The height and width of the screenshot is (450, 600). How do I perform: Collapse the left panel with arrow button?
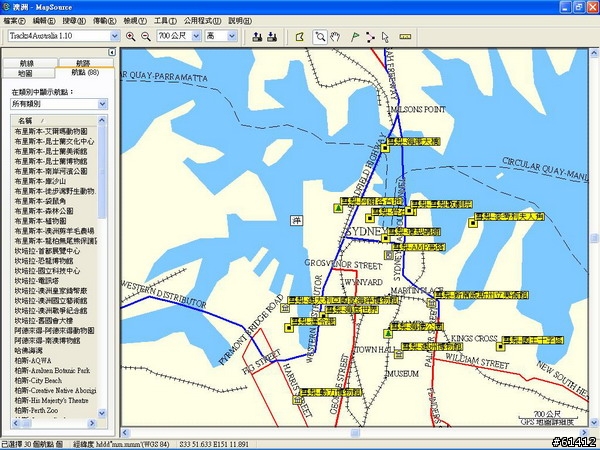pyautogui.click(x=112, y=52)
